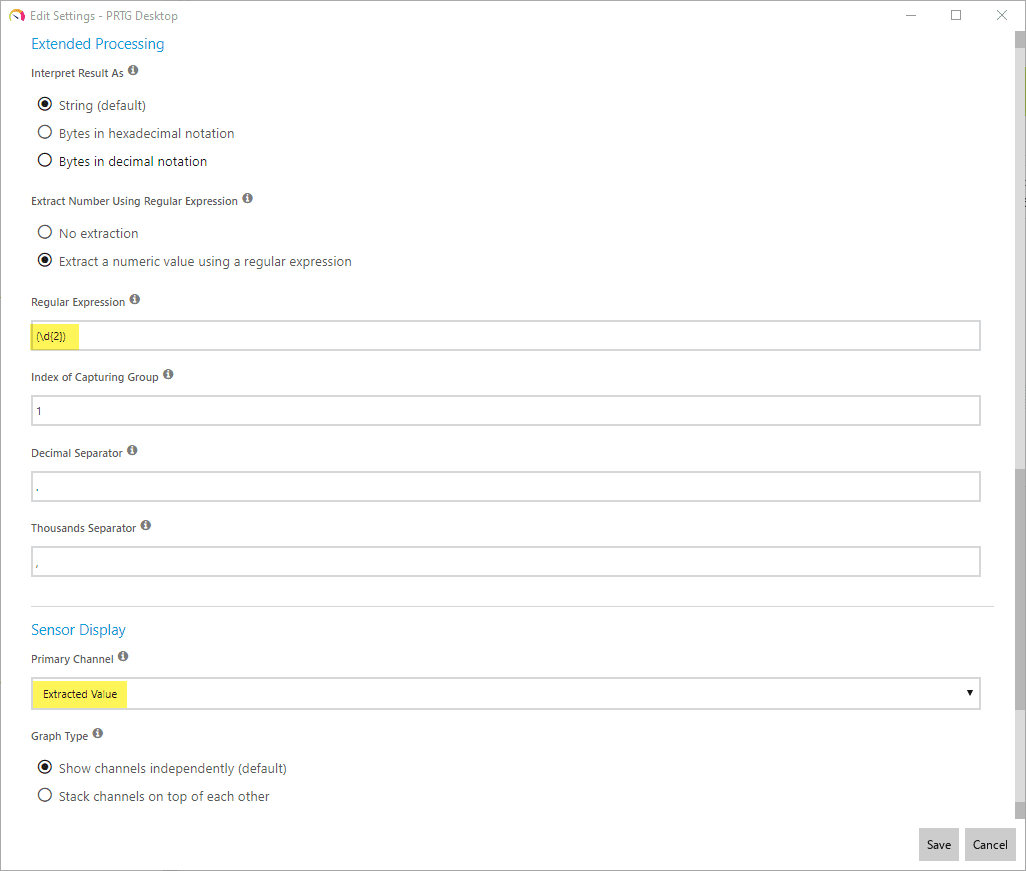This screenshot has width=1026, height=871.
Task: Click info icon for Index of Capturing Group
Action: click(x=168, y=375)
